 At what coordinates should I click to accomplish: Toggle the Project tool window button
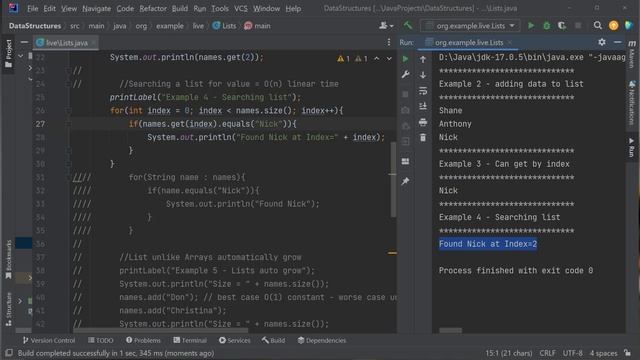click(x=8, y=54)
